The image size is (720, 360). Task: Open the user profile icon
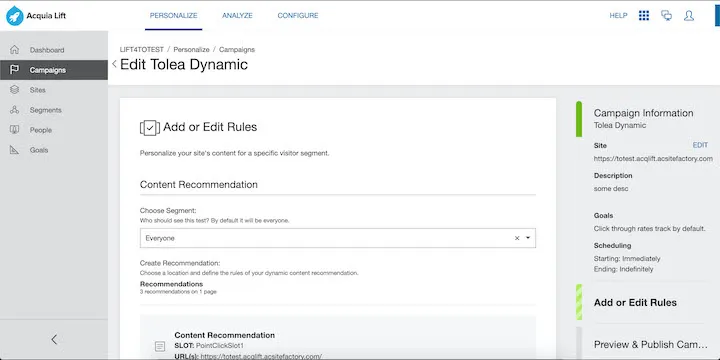[x=689, y=16]
